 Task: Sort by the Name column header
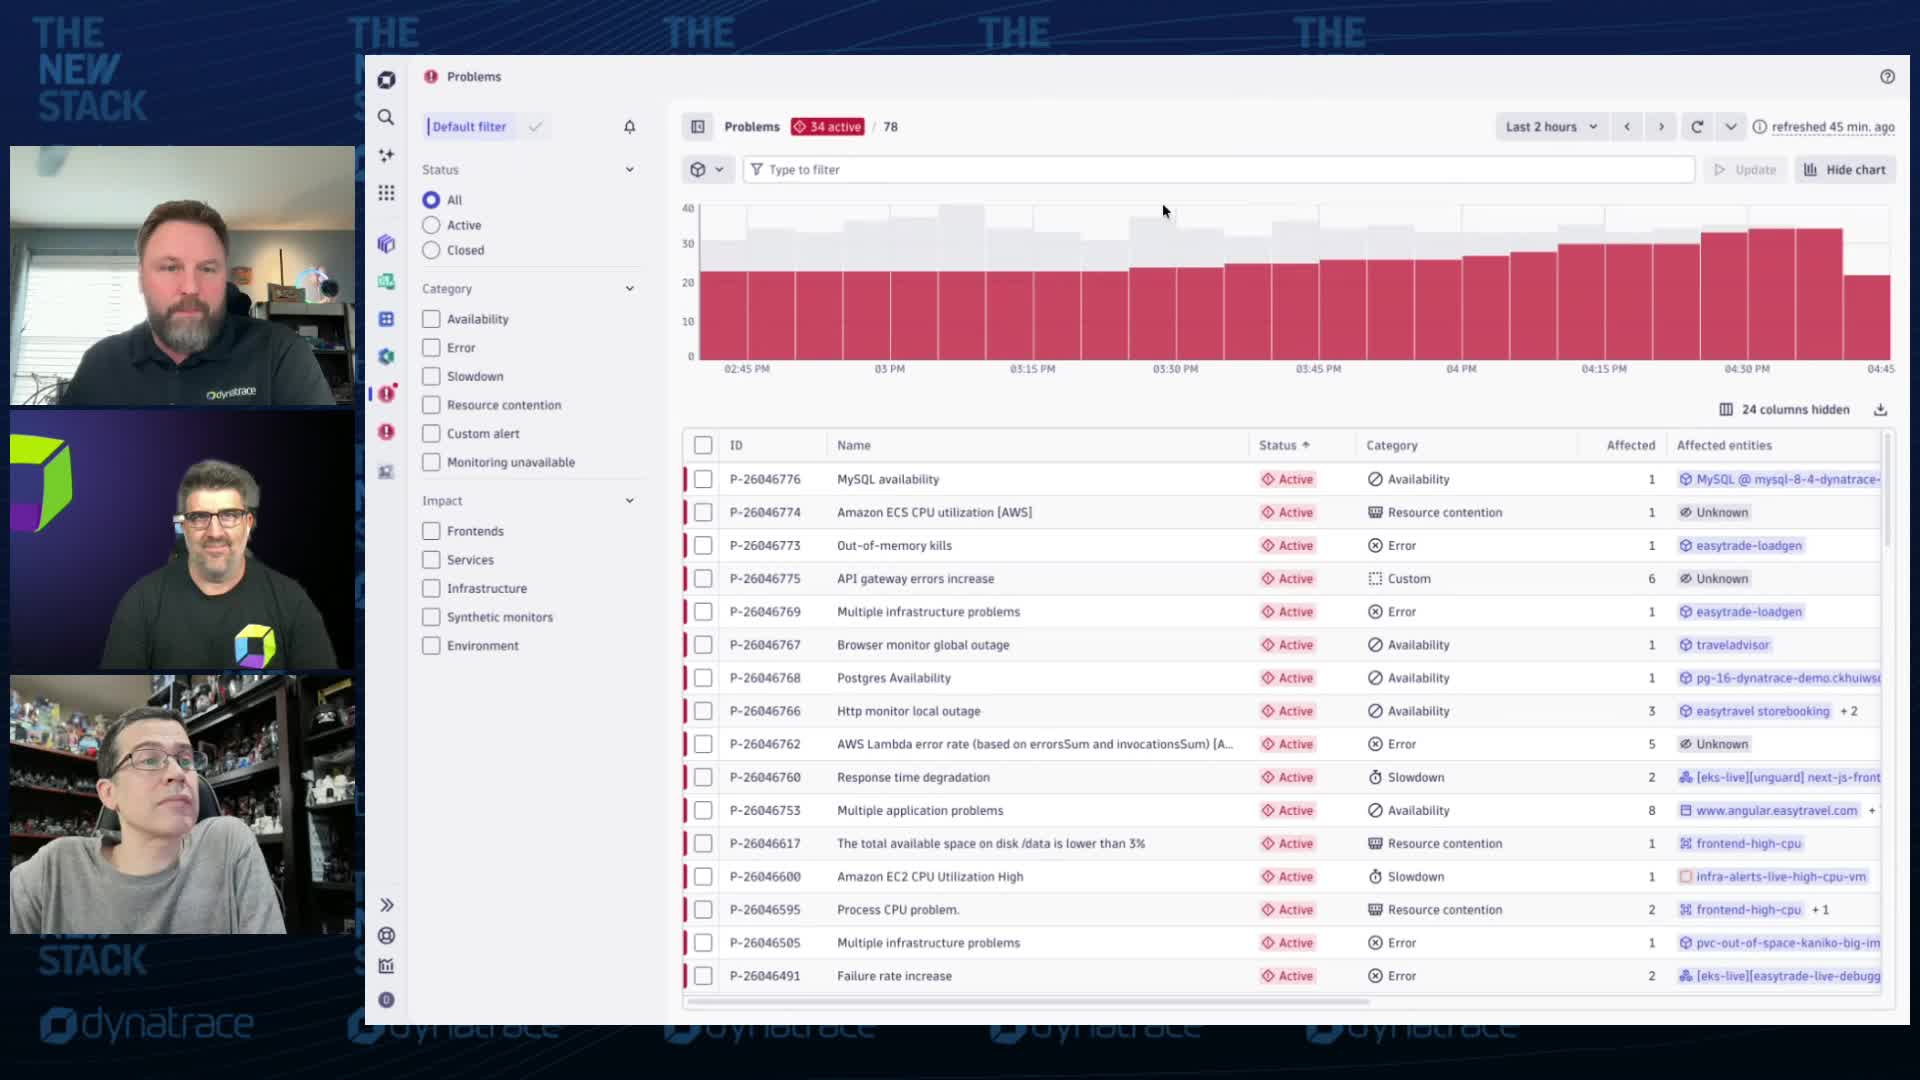(853, 446)
